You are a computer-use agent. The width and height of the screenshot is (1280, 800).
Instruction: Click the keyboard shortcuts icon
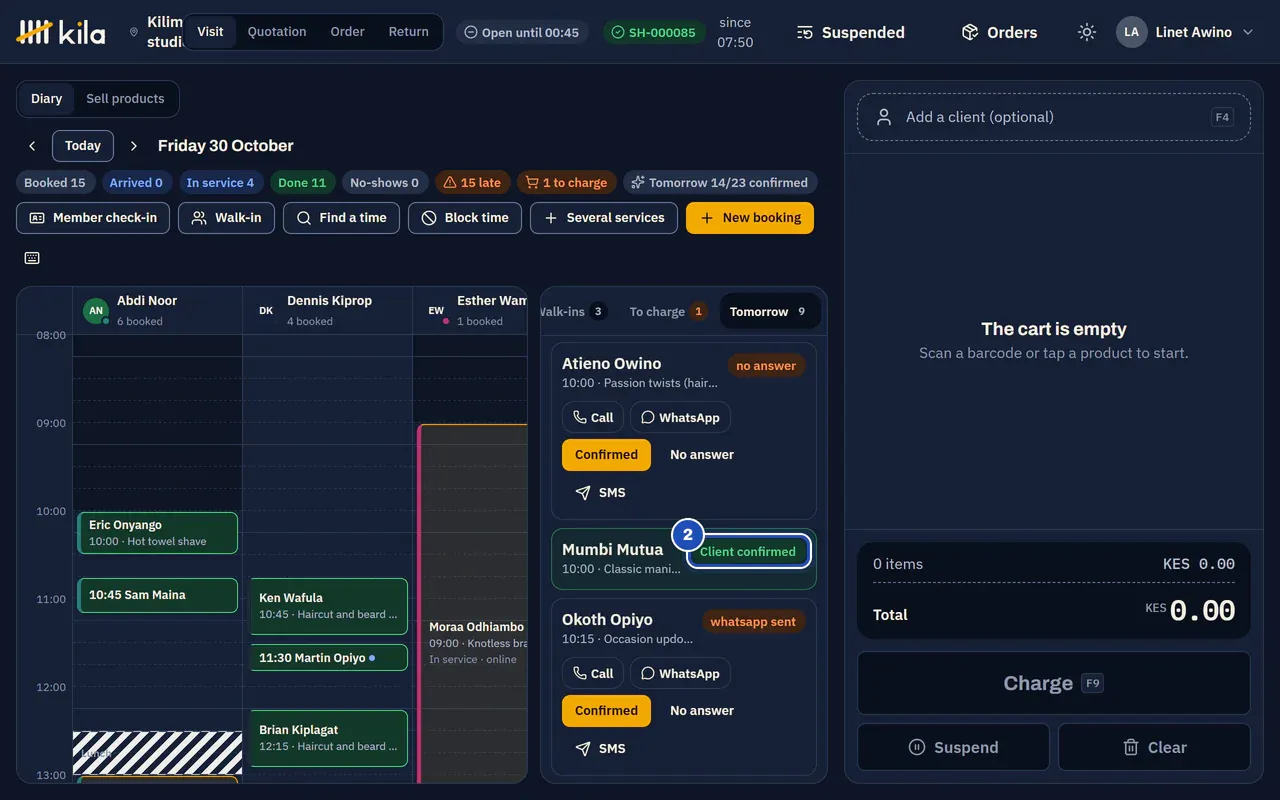pos(32,258)
